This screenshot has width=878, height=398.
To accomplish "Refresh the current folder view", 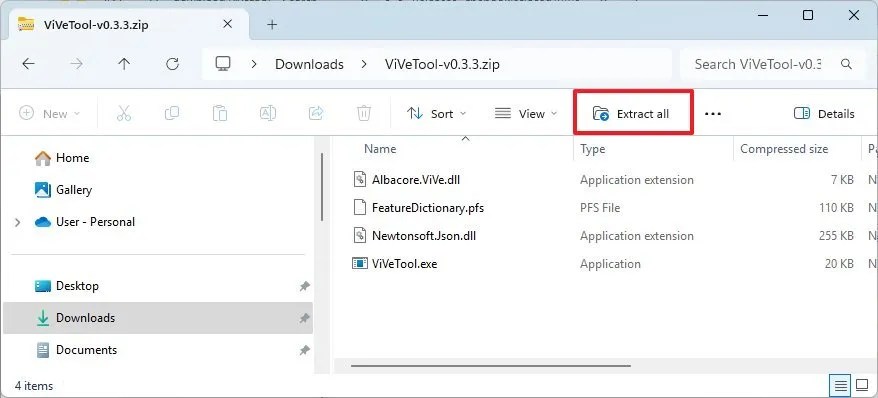I will click(x=172, y=64).
